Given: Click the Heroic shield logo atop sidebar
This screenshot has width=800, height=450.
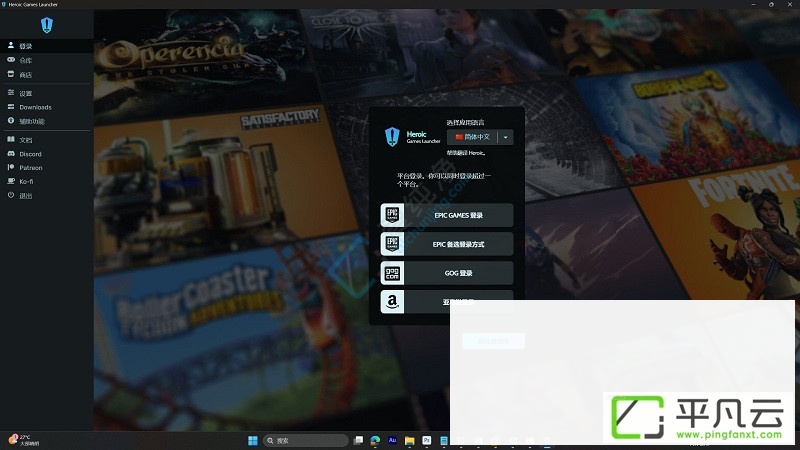Looking at the screenshot, I should 46,24.
